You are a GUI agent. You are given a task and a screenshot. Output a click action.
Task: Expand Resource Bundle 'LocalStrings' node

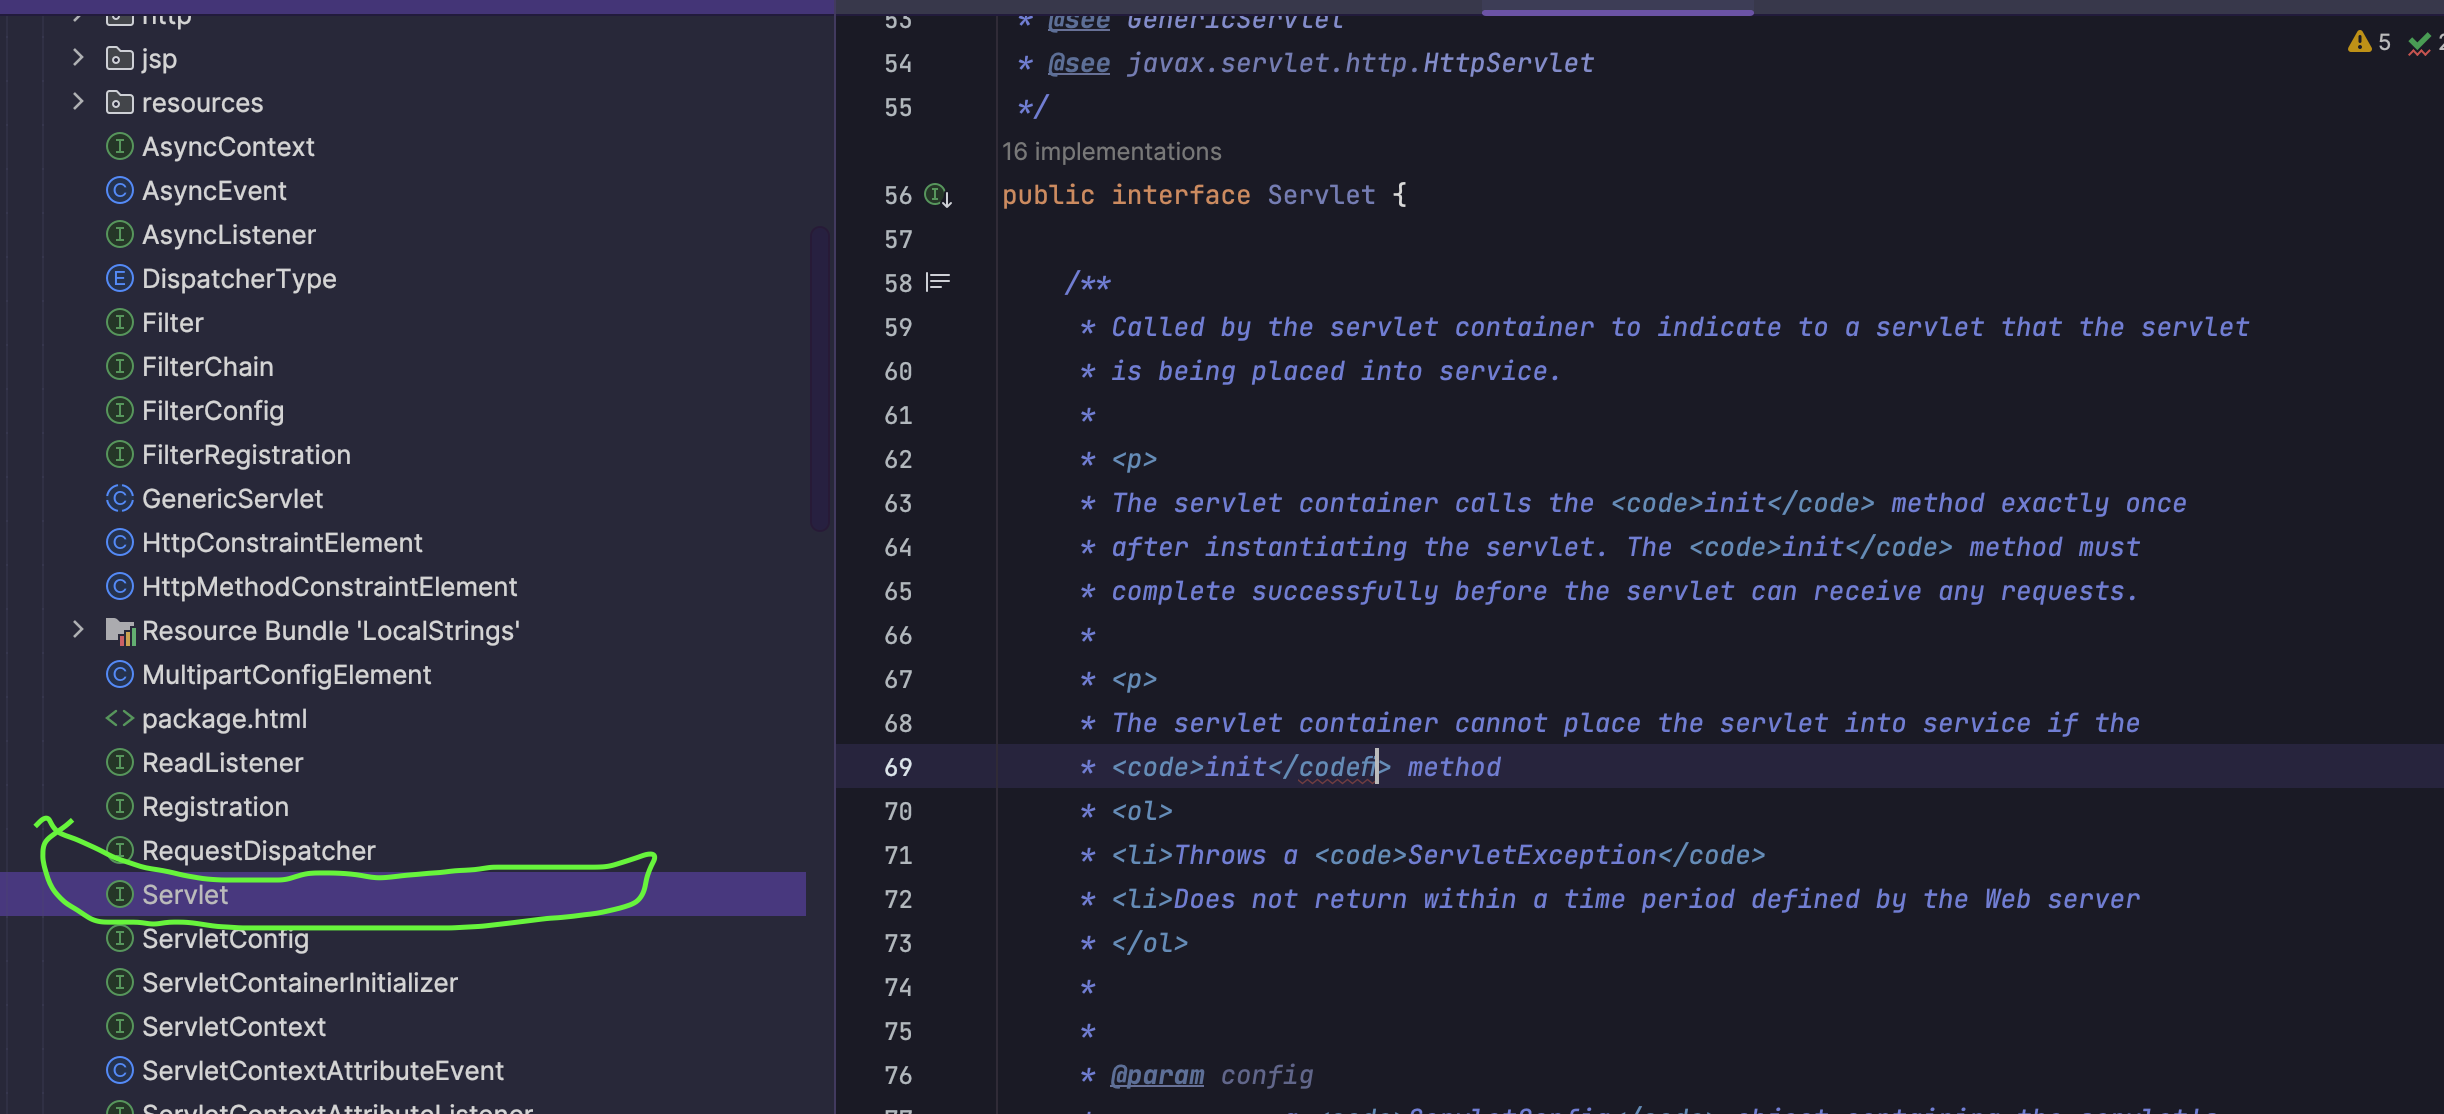(78, 630)
